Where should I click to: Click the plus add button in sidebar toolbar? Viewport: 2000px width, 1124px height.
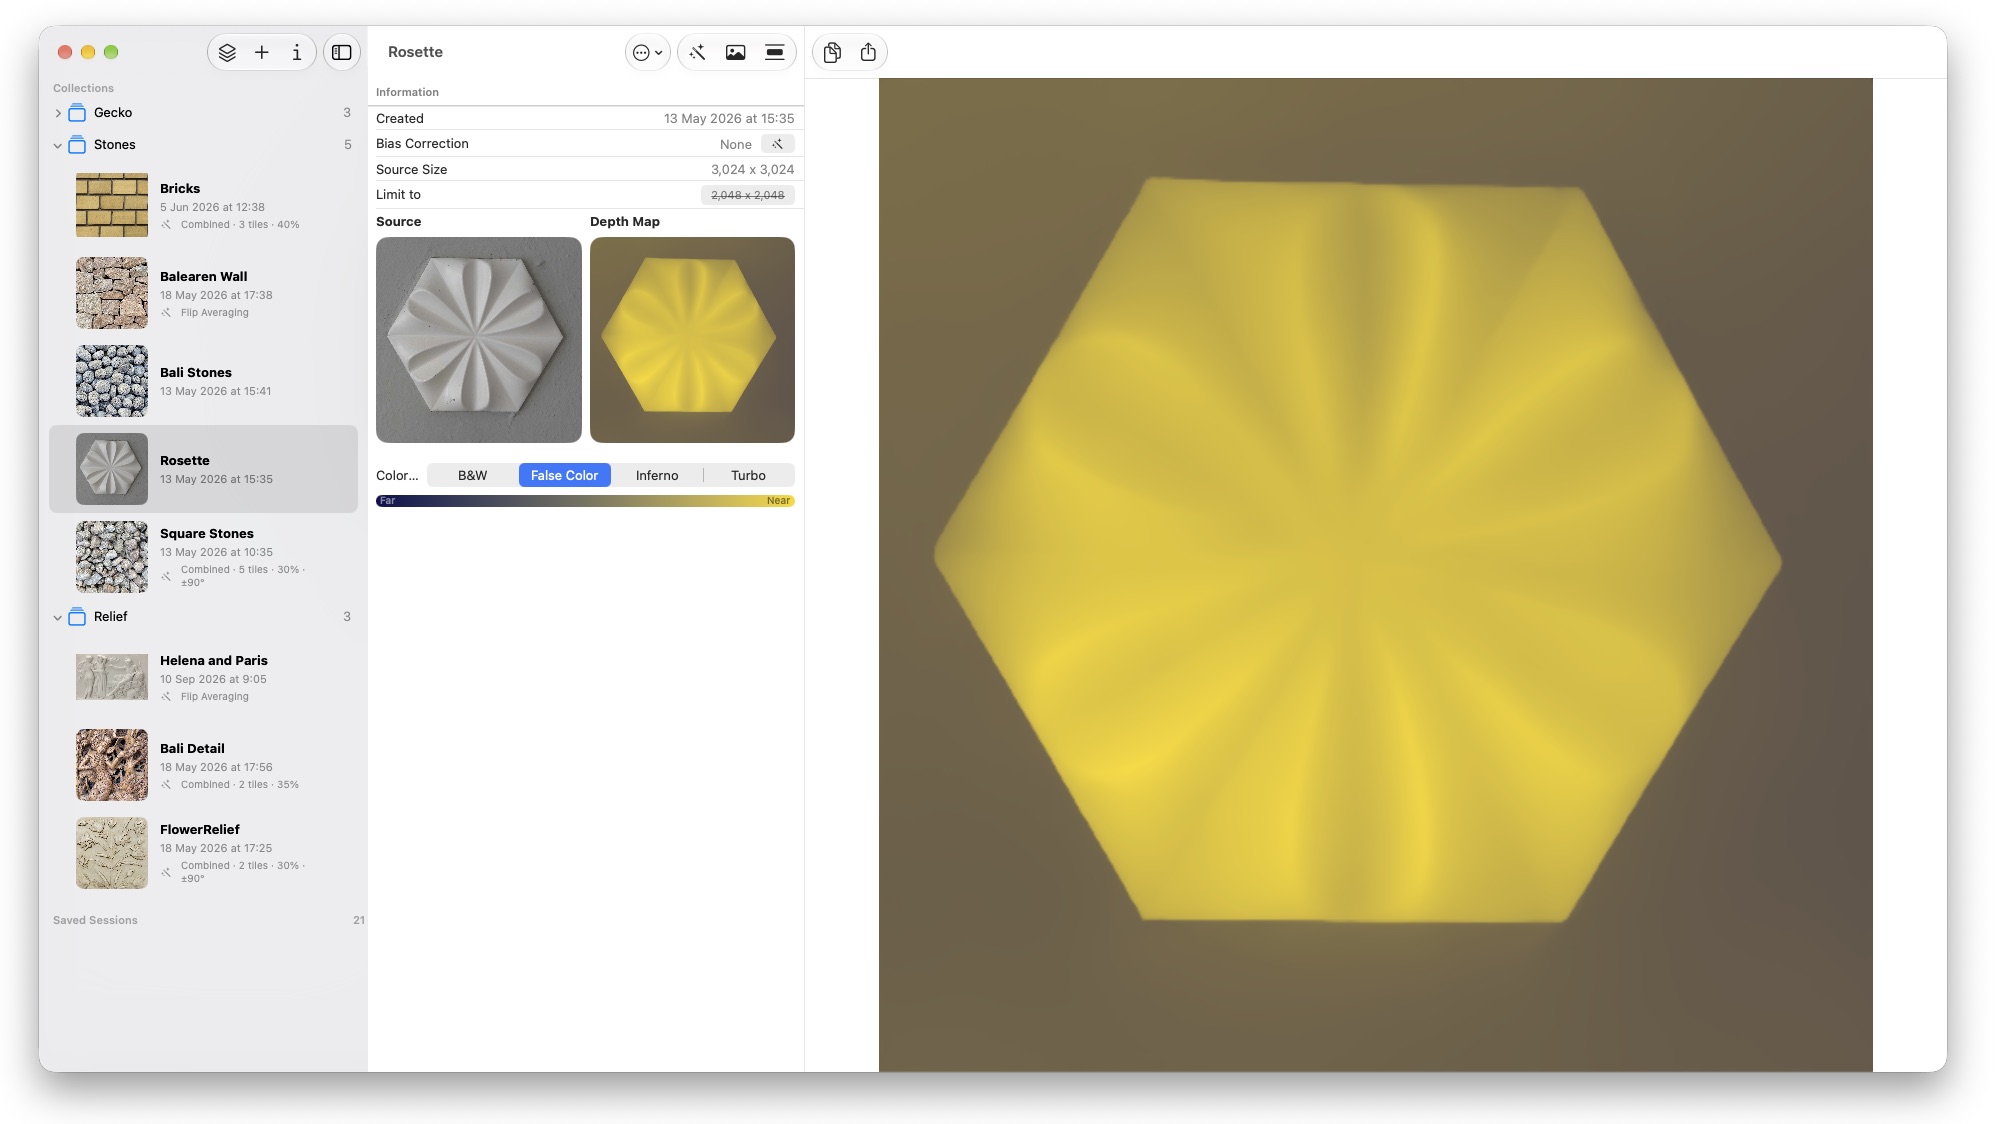point(262,52)
